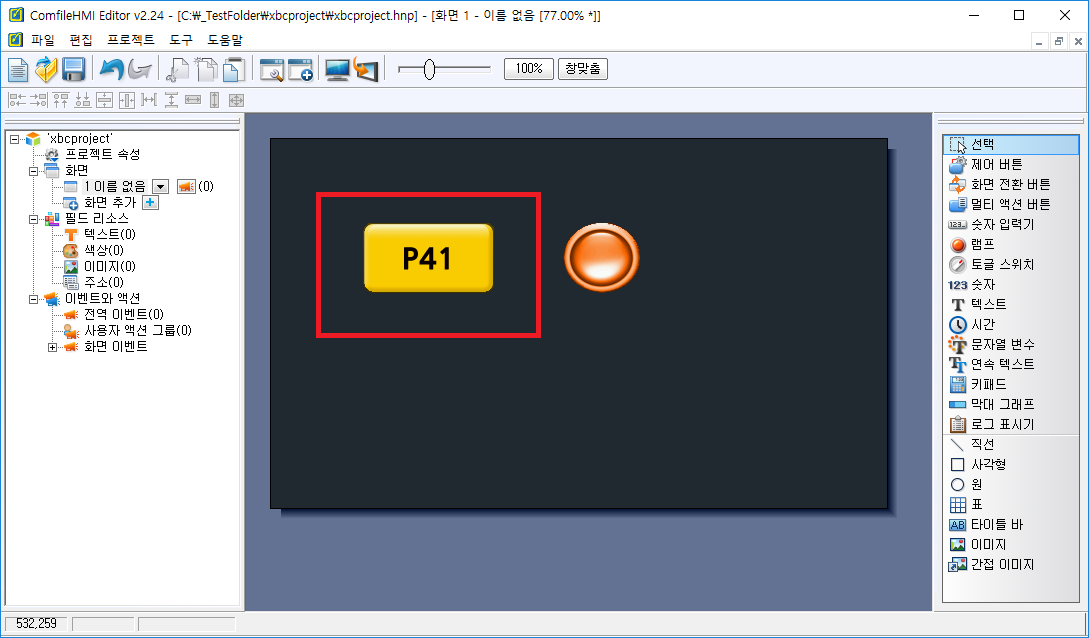Open the 도구 menu

[x=181, y=40]
